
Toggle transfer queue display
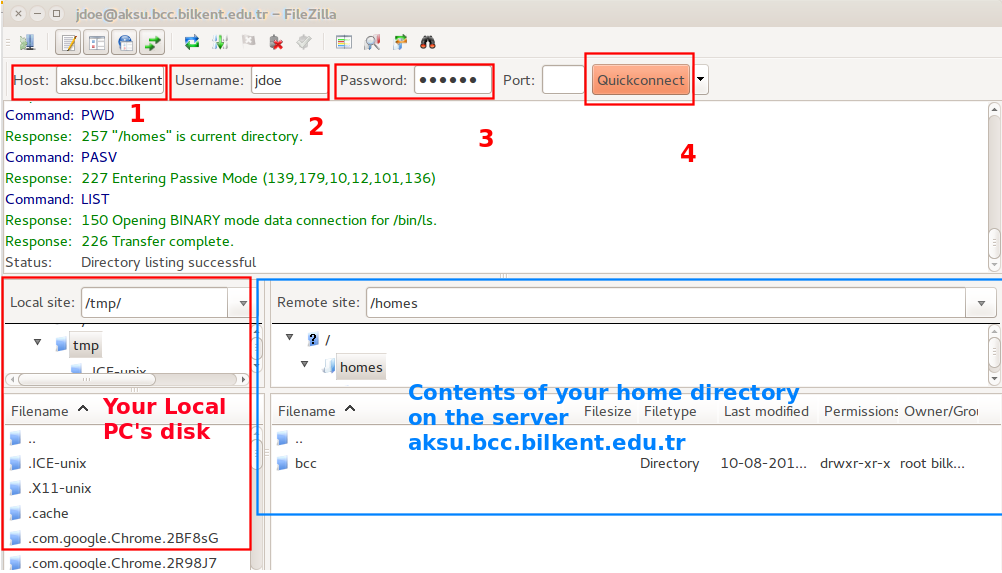(153, 43)
